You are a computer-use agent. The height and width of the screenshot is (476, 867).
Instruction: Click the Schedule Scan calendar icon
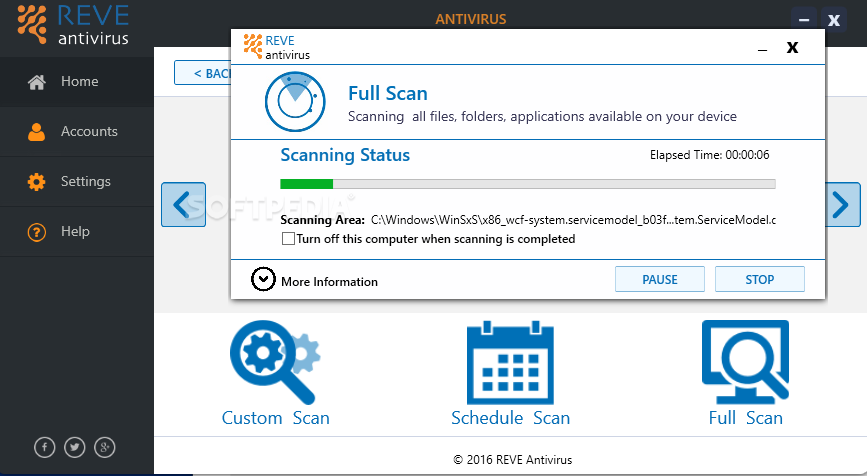(510, 363)
